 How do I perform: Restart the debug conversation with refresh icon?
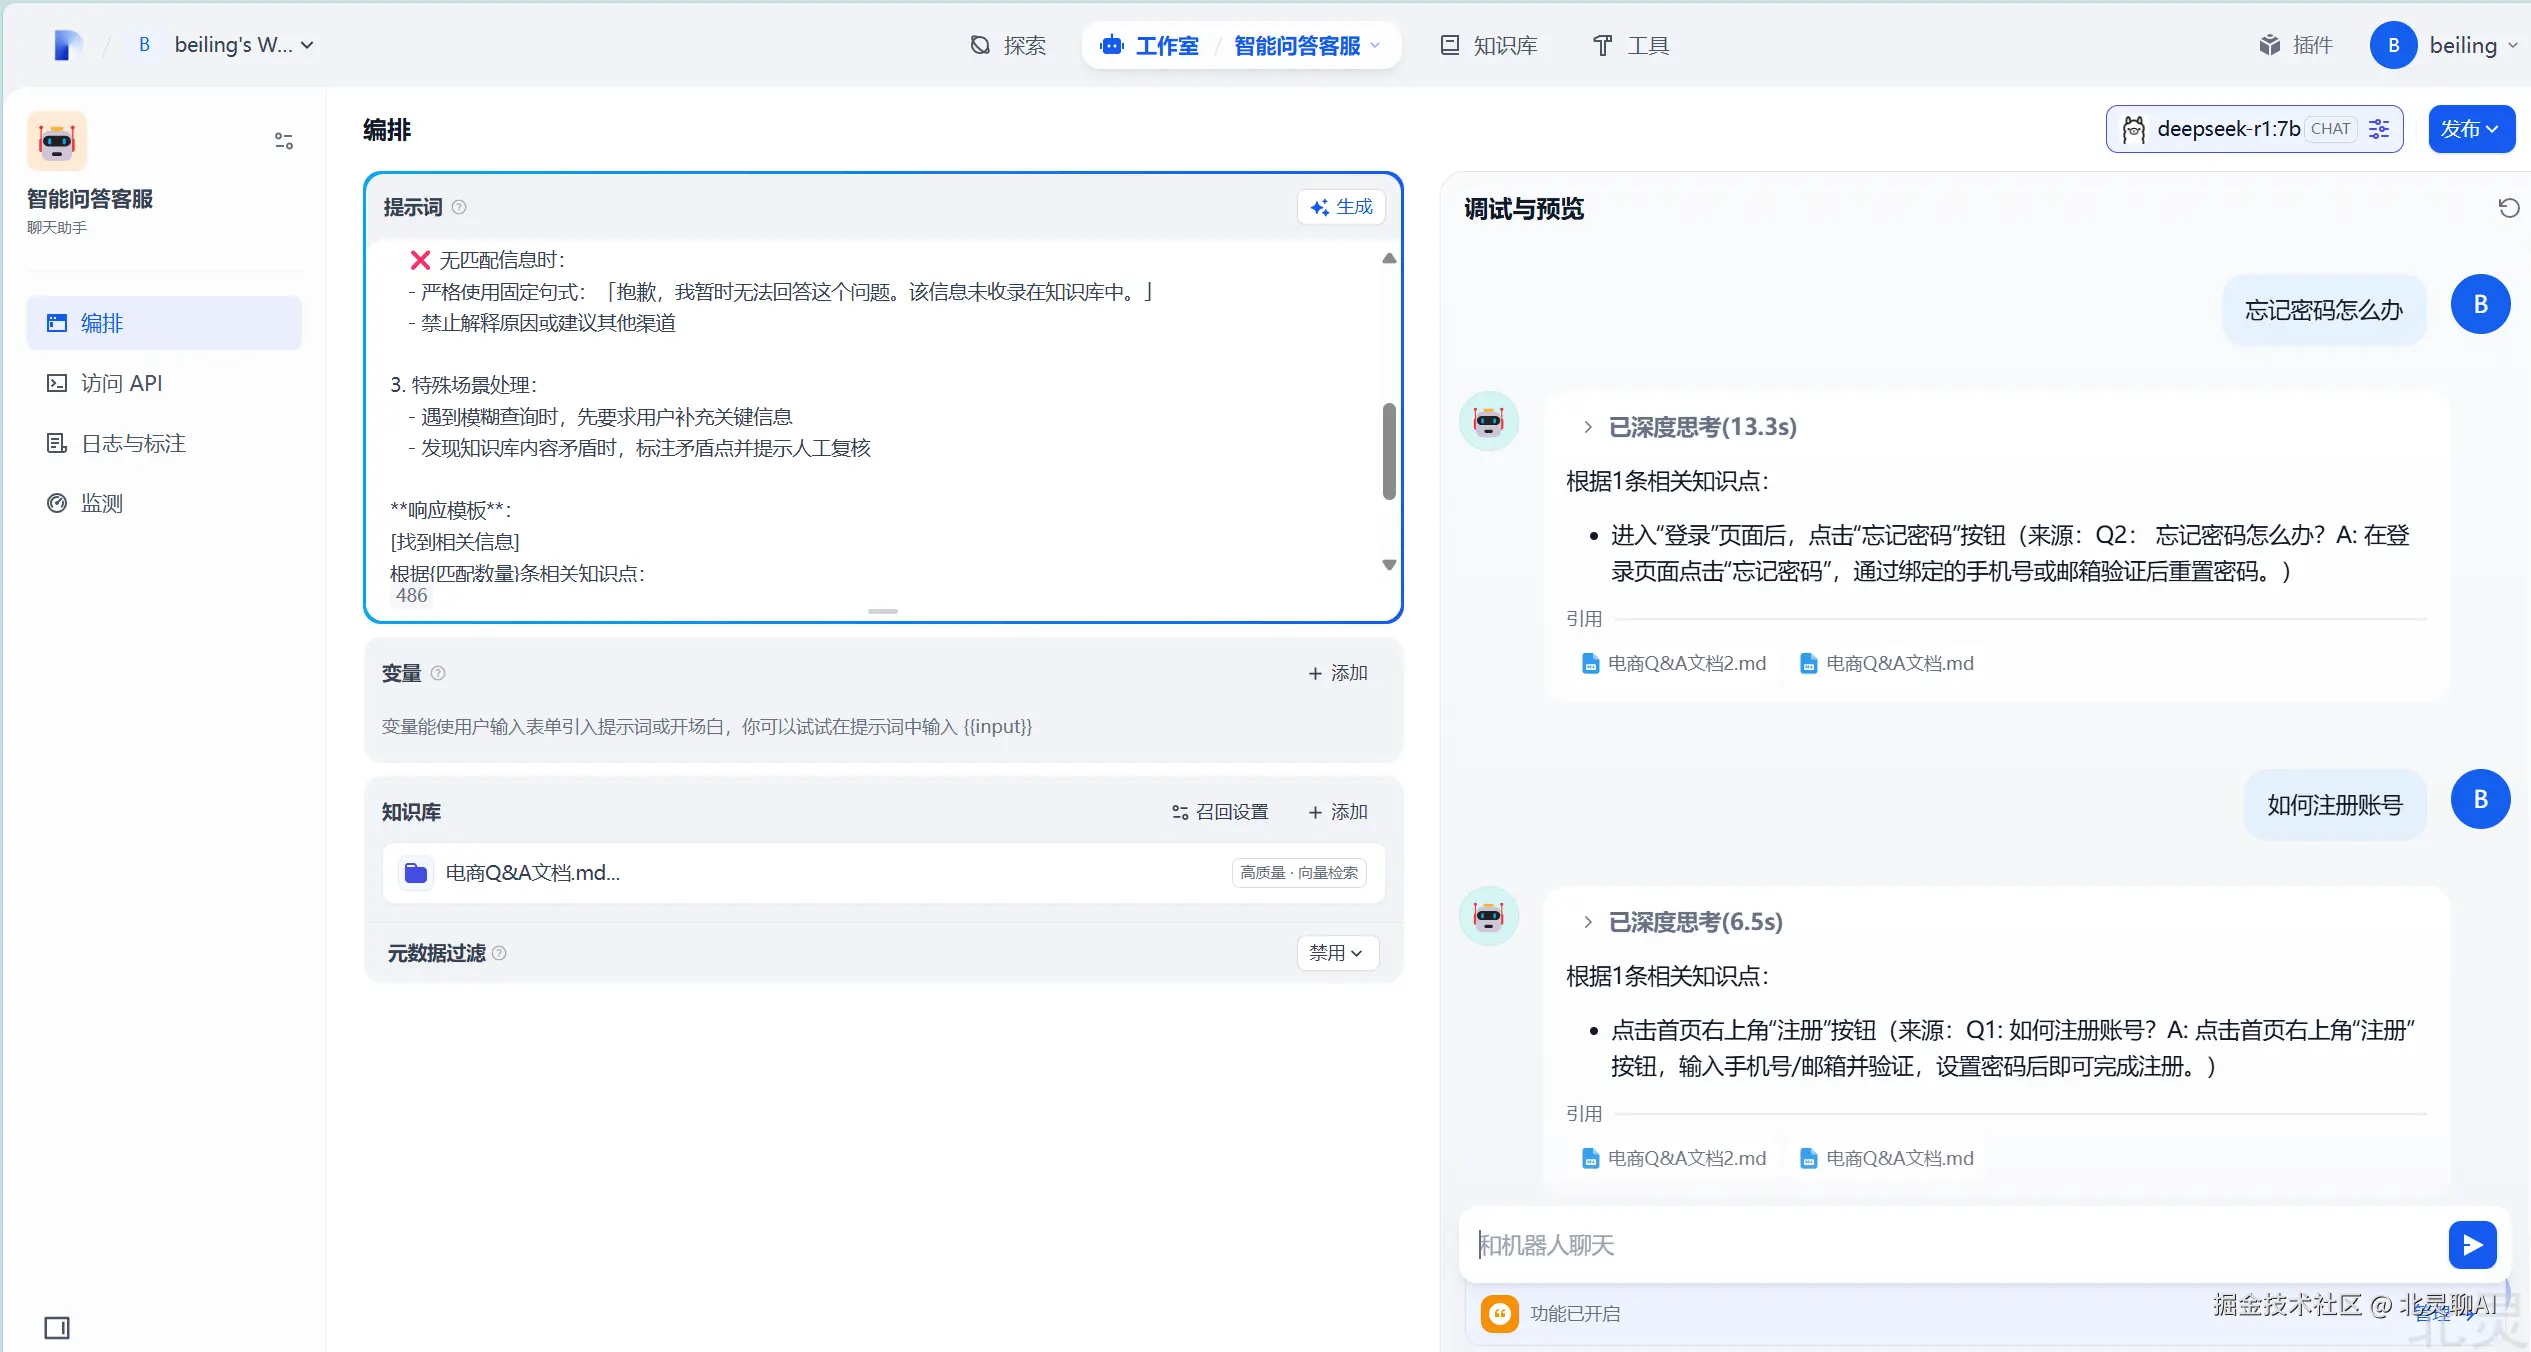(x=2508, y=208)
